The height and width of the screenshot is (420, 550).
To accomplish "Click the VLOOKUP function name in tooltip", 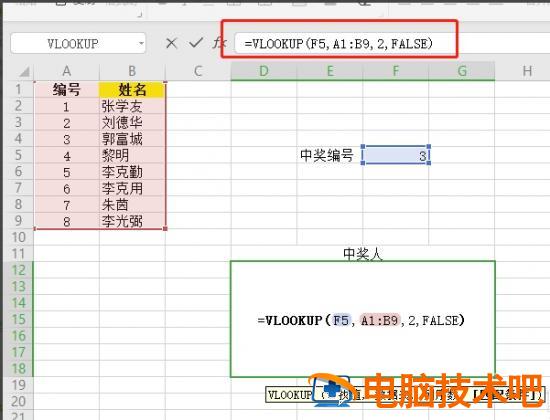I will pos(289,395).
